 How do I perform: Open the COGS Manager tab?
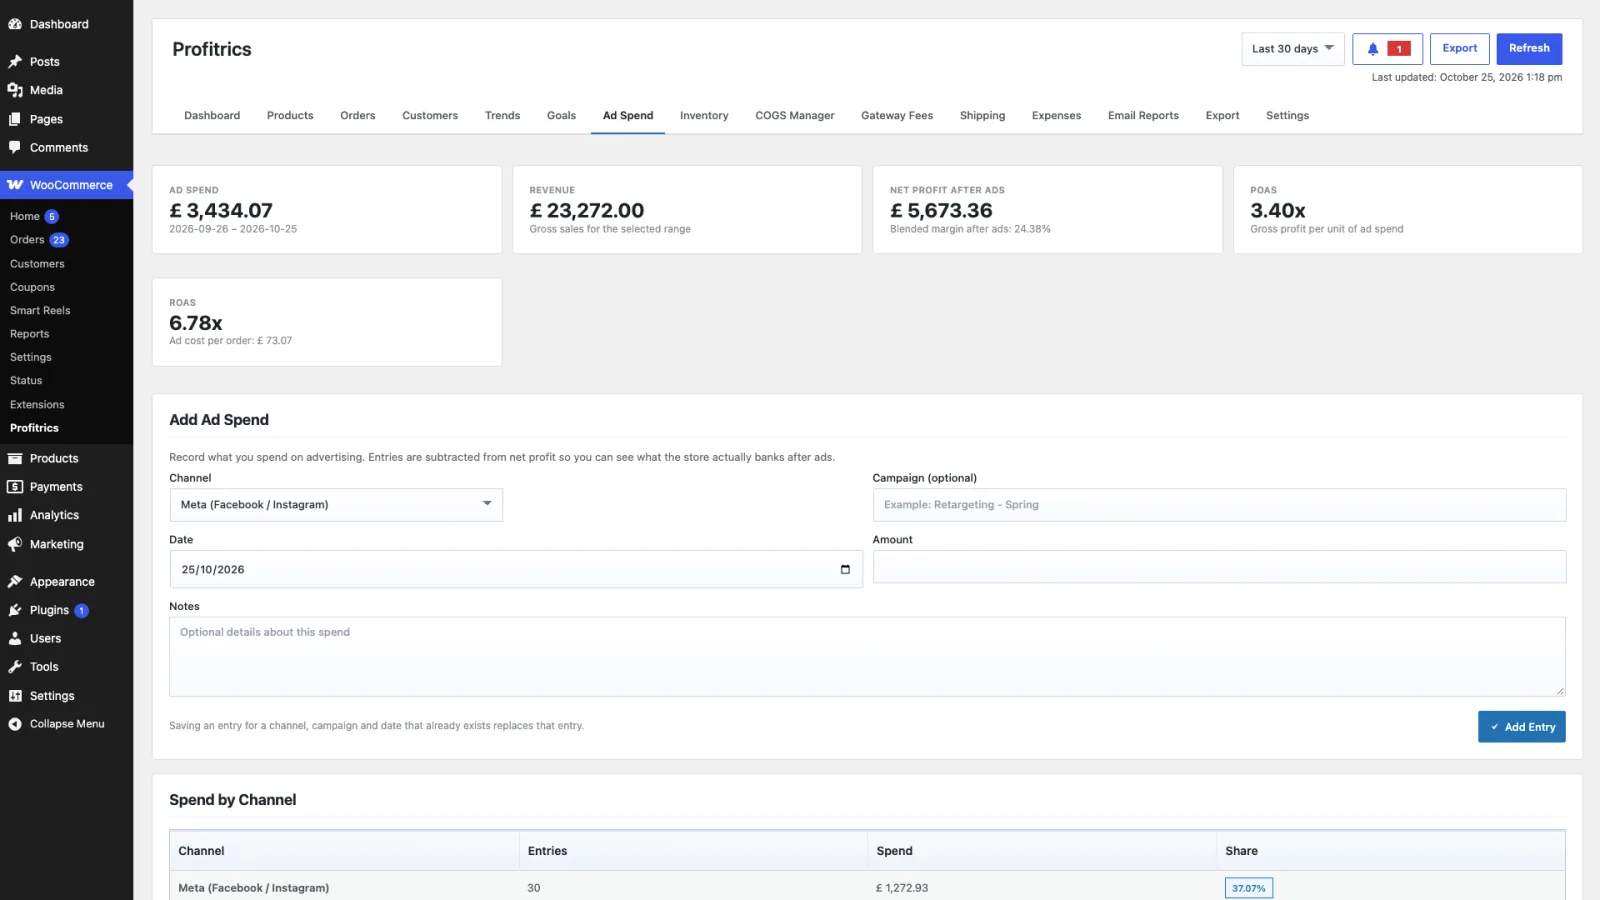pyautogui.click(x=795, y=116)
